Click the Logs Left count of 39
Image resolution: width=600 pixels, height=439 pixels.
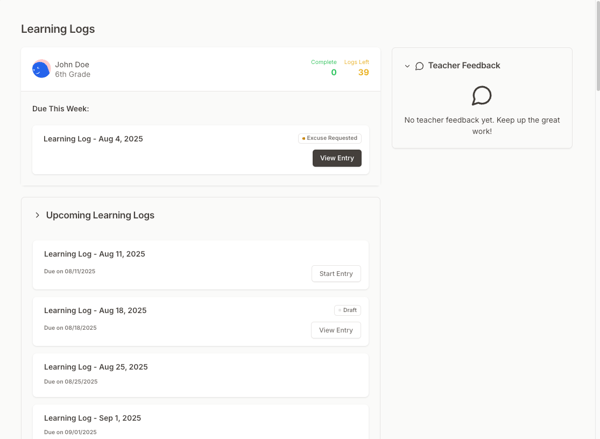(363, 72)
